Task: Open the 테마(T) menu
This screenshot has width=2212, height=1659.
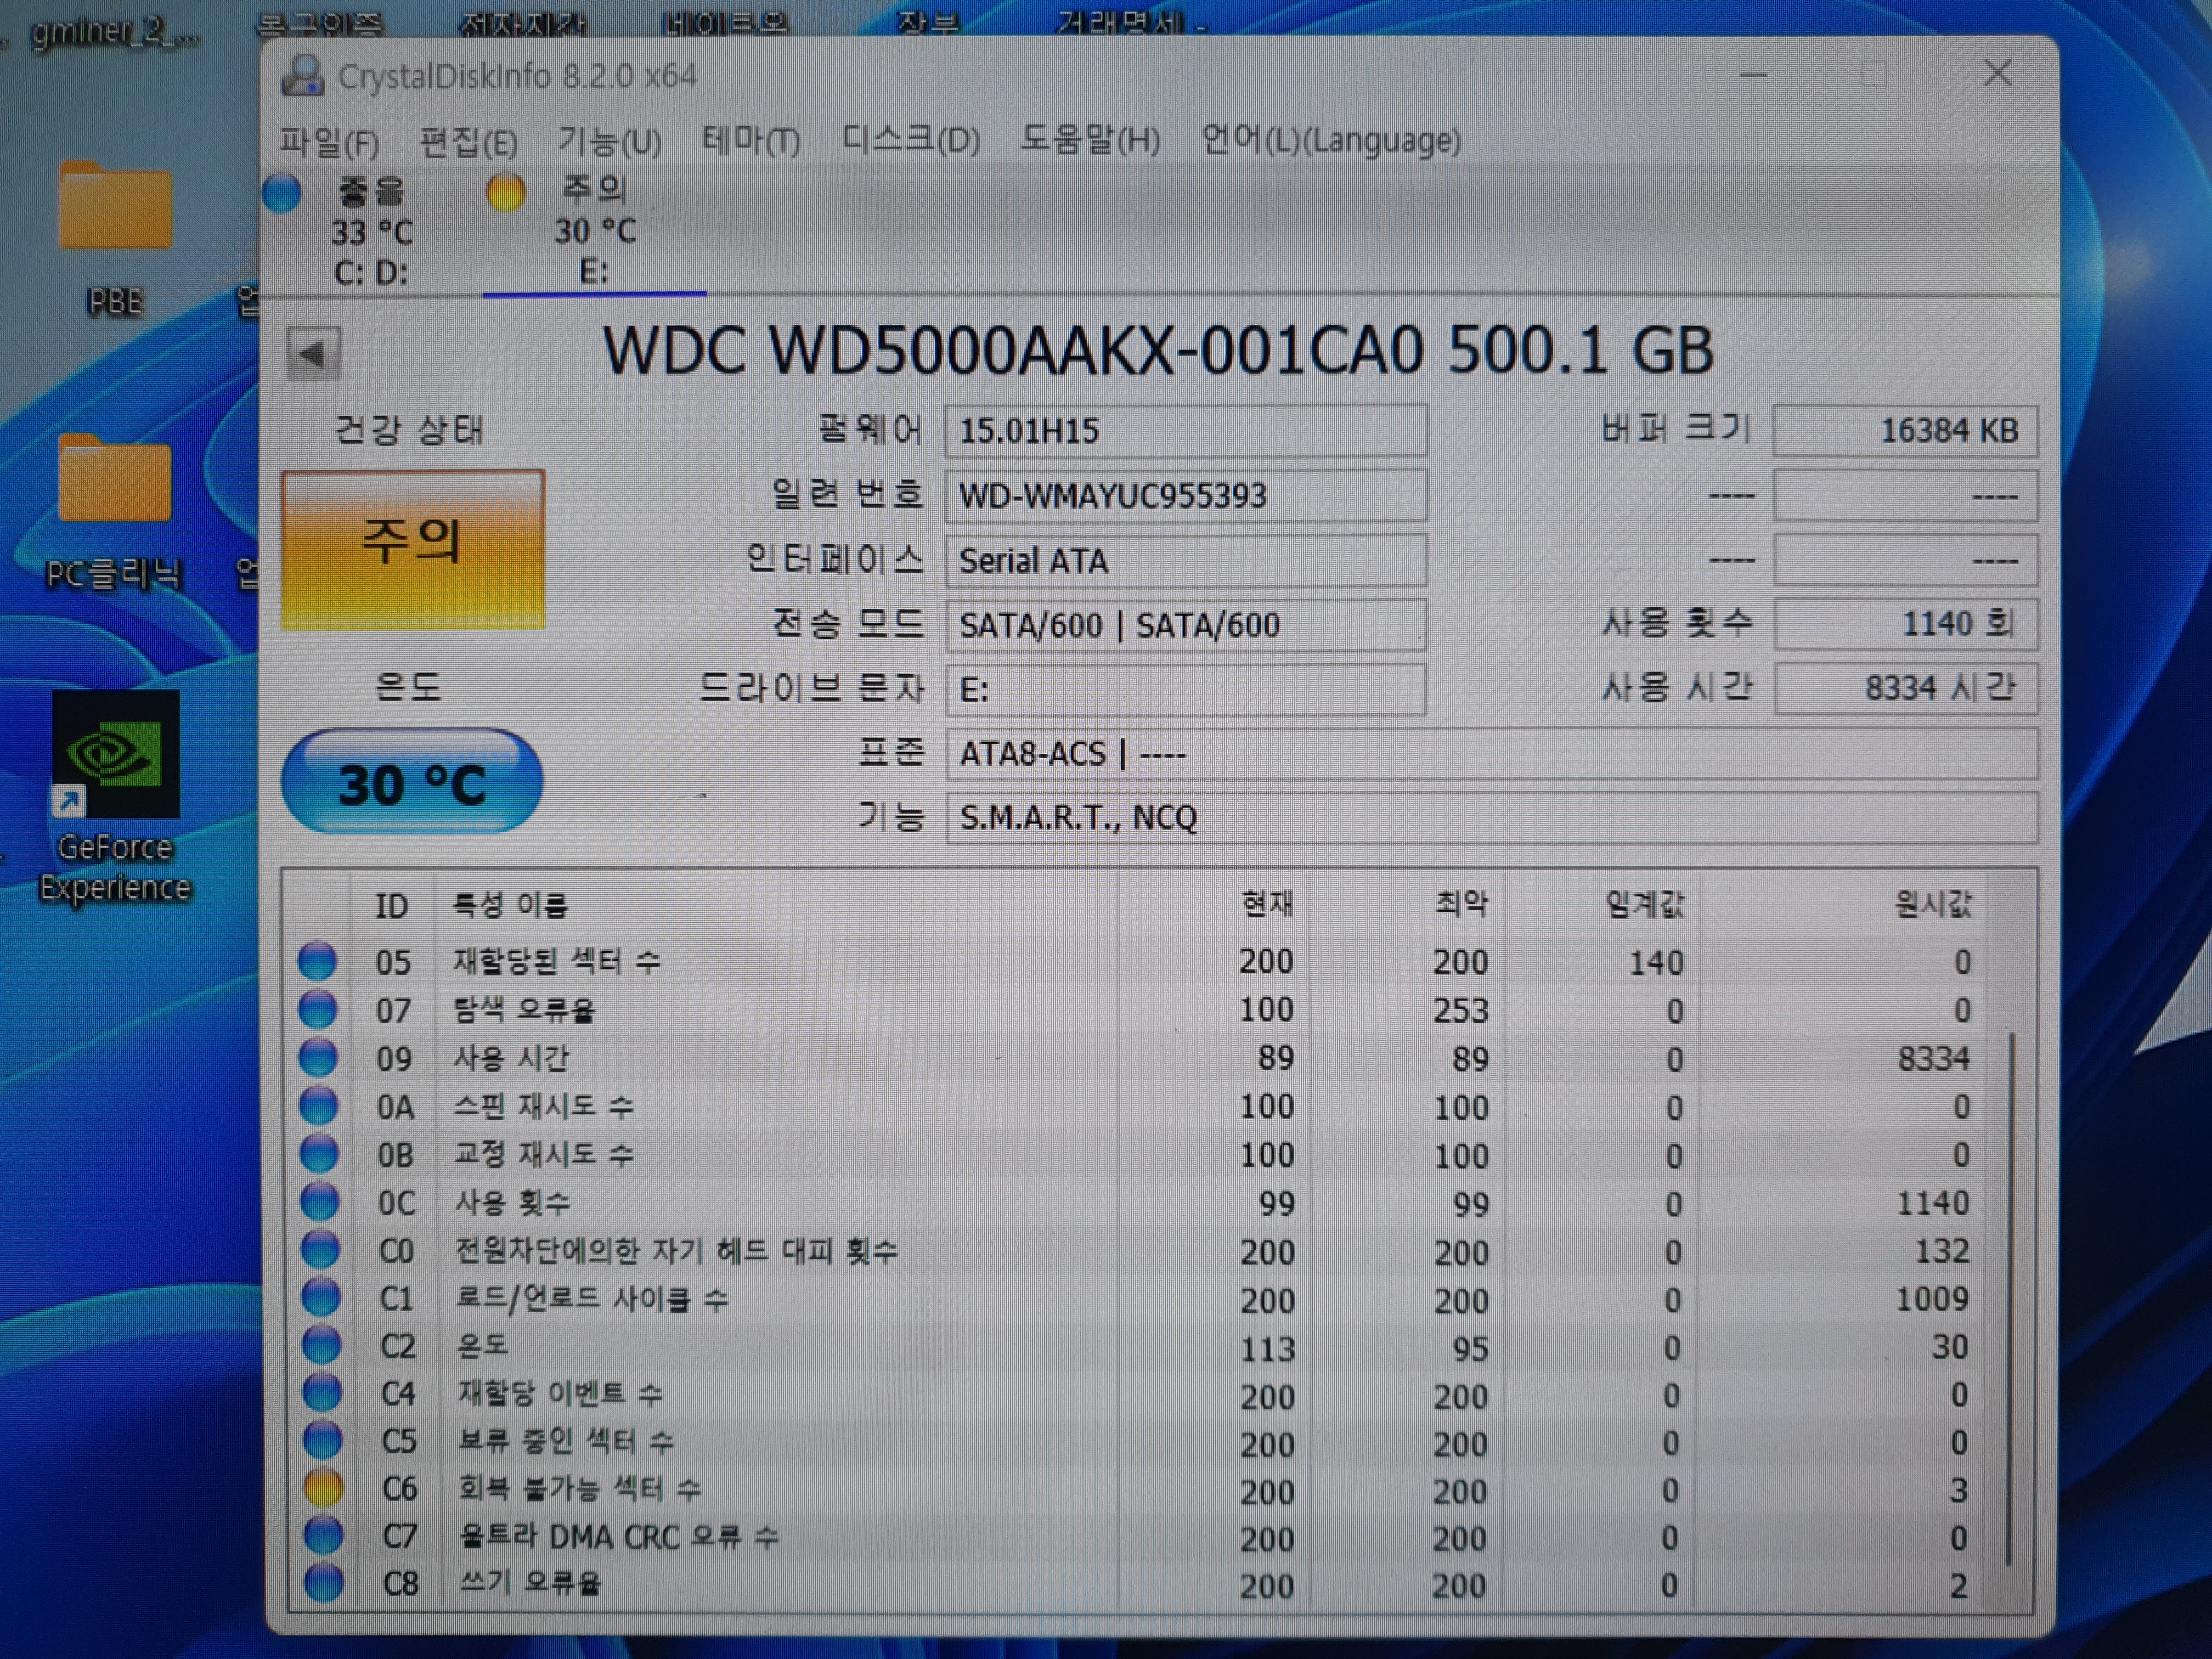Action: (751, 141)
